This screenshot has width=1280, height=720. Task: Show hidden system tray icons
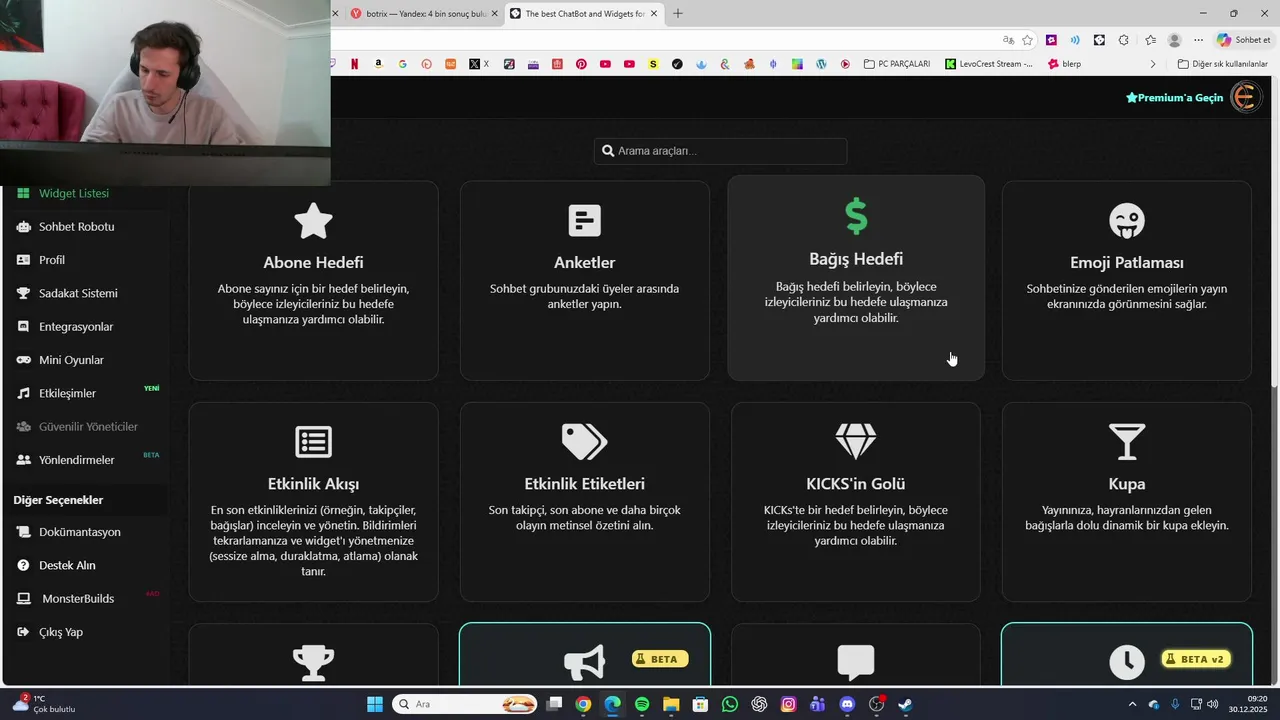coord(1132,704)
